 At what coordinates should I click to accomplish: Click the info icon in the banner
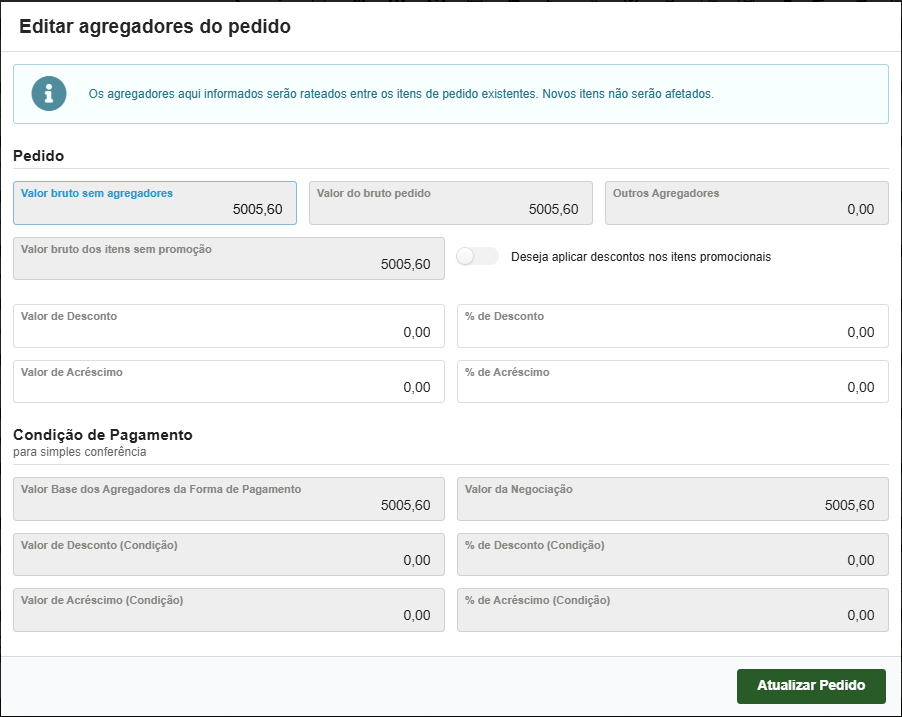coord(49,94)
